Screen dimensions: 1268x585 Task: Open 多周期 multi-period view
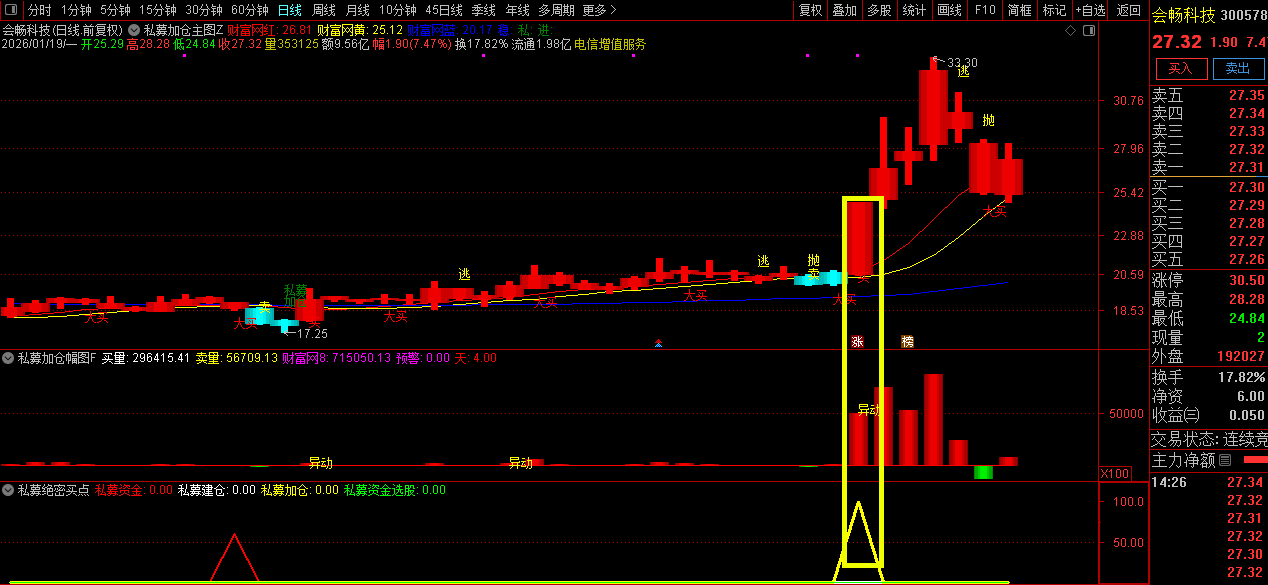[x=556, y=10]
